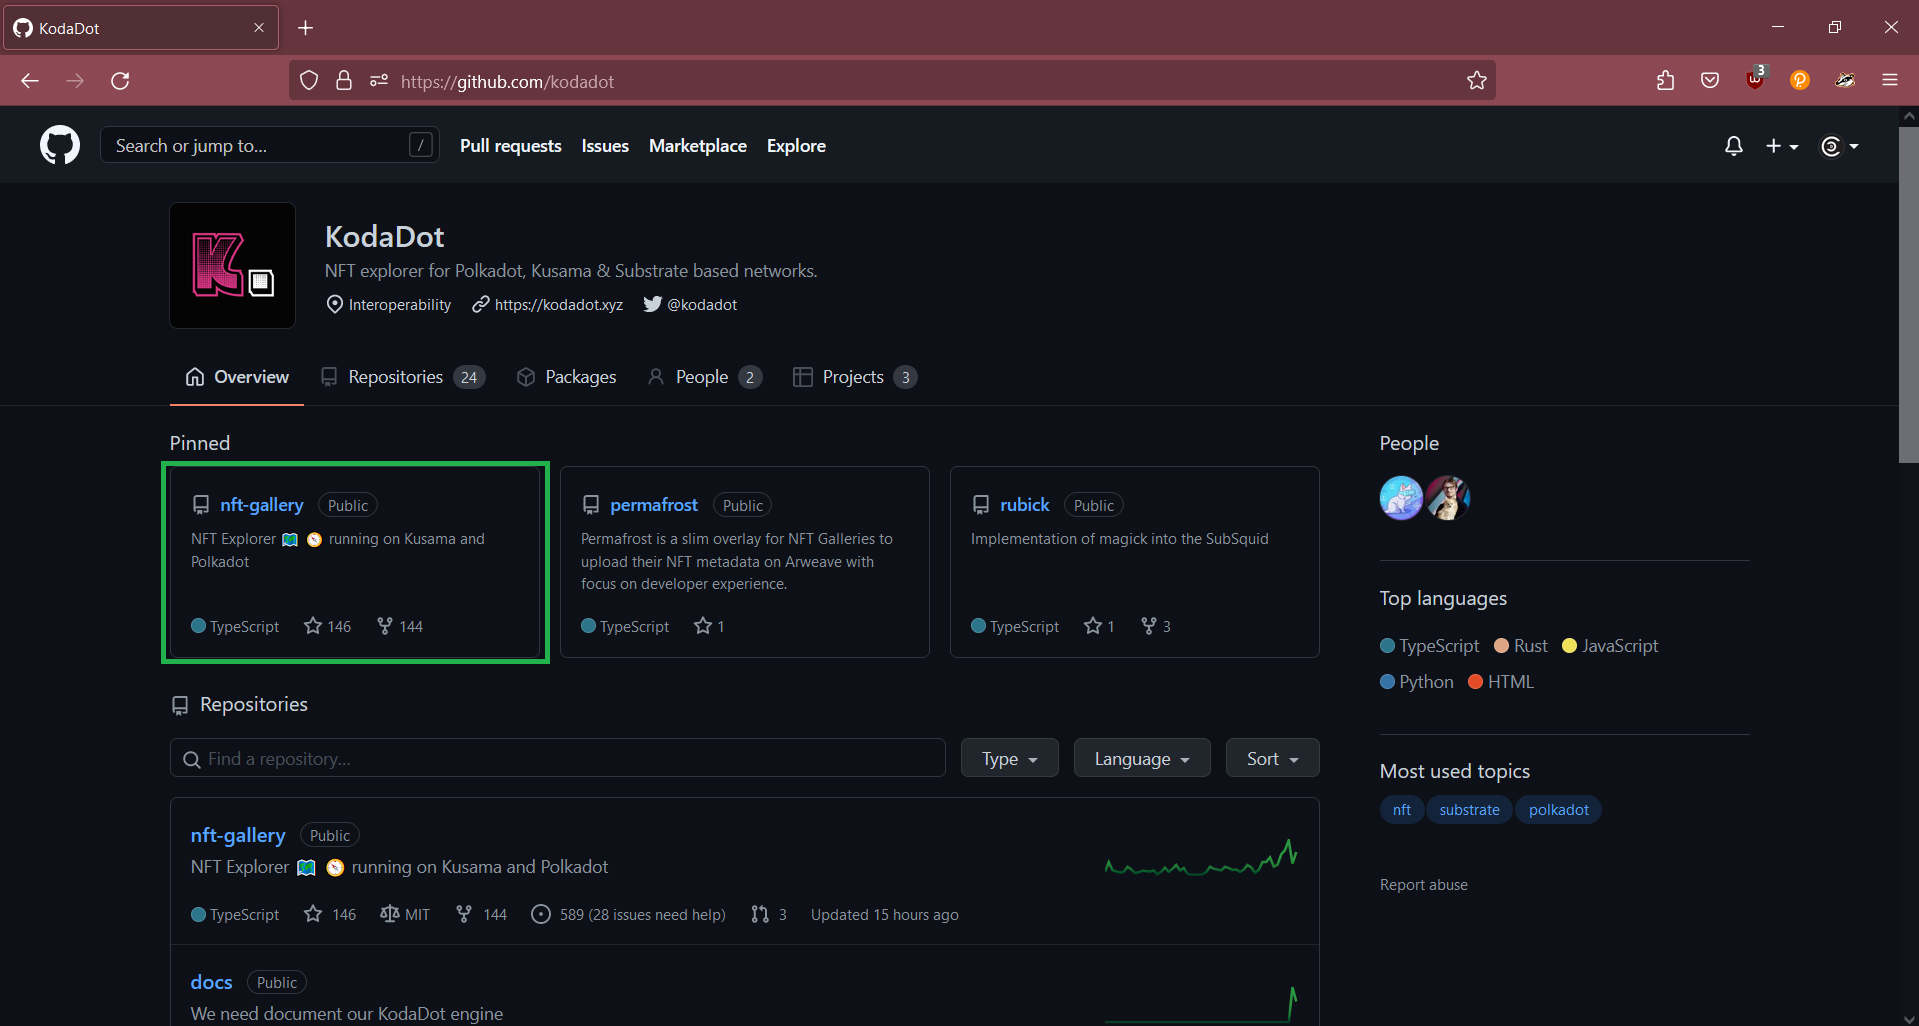Screen dimensions: 1919x1026
Task: Open the Sort dropdown
Action: (x=1271, y=759)
